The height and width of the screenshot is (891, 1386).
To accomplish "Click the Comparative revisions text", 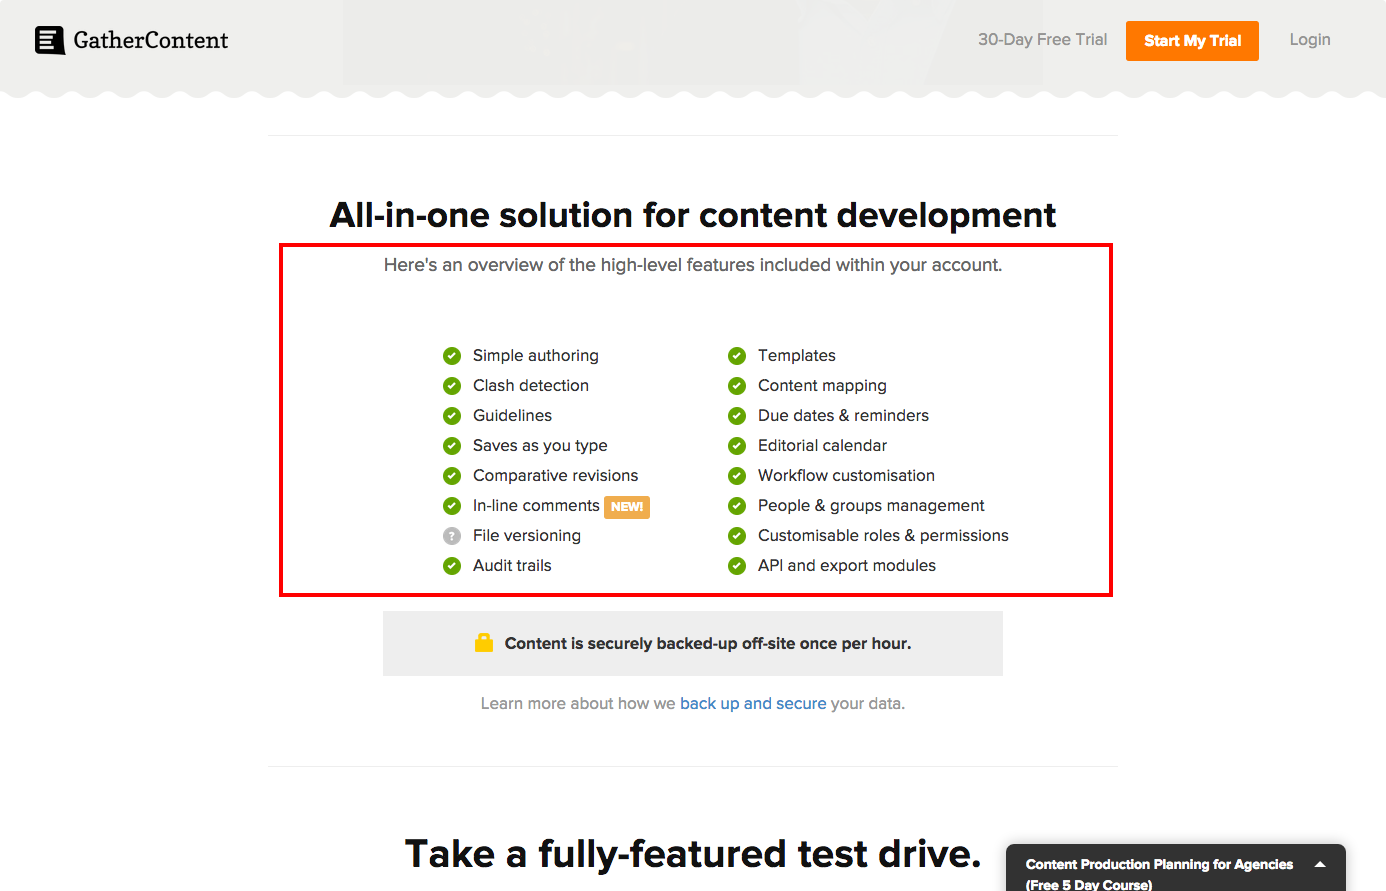I will (555, 476).
